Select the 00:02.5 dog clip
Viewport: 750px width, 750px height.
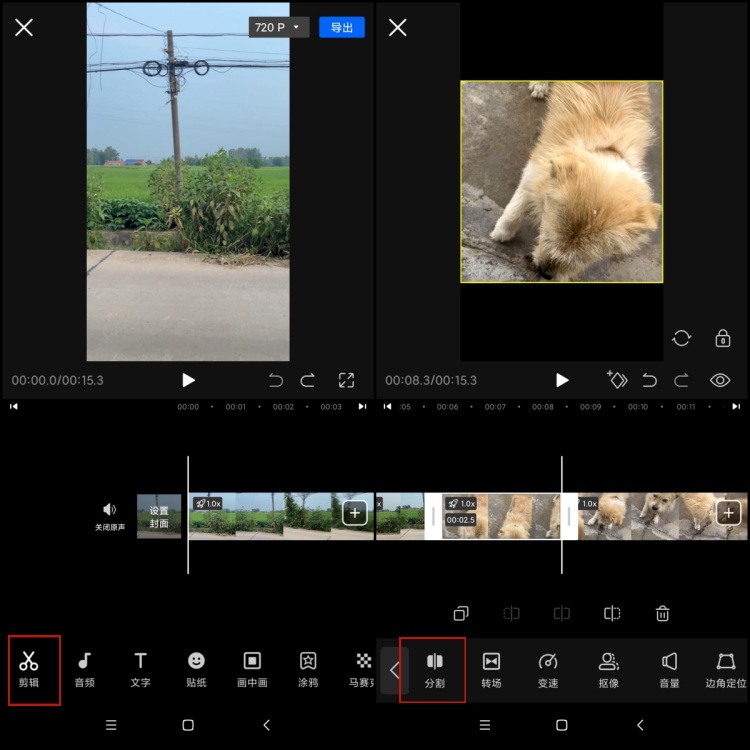coord(501,517)
